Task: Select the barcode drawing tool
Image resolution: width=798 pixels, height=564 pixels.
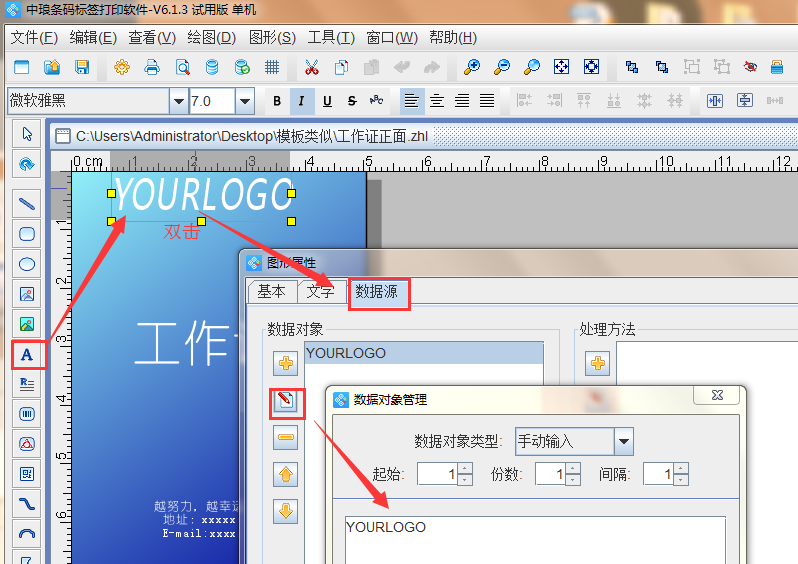Action: point(27,413)
